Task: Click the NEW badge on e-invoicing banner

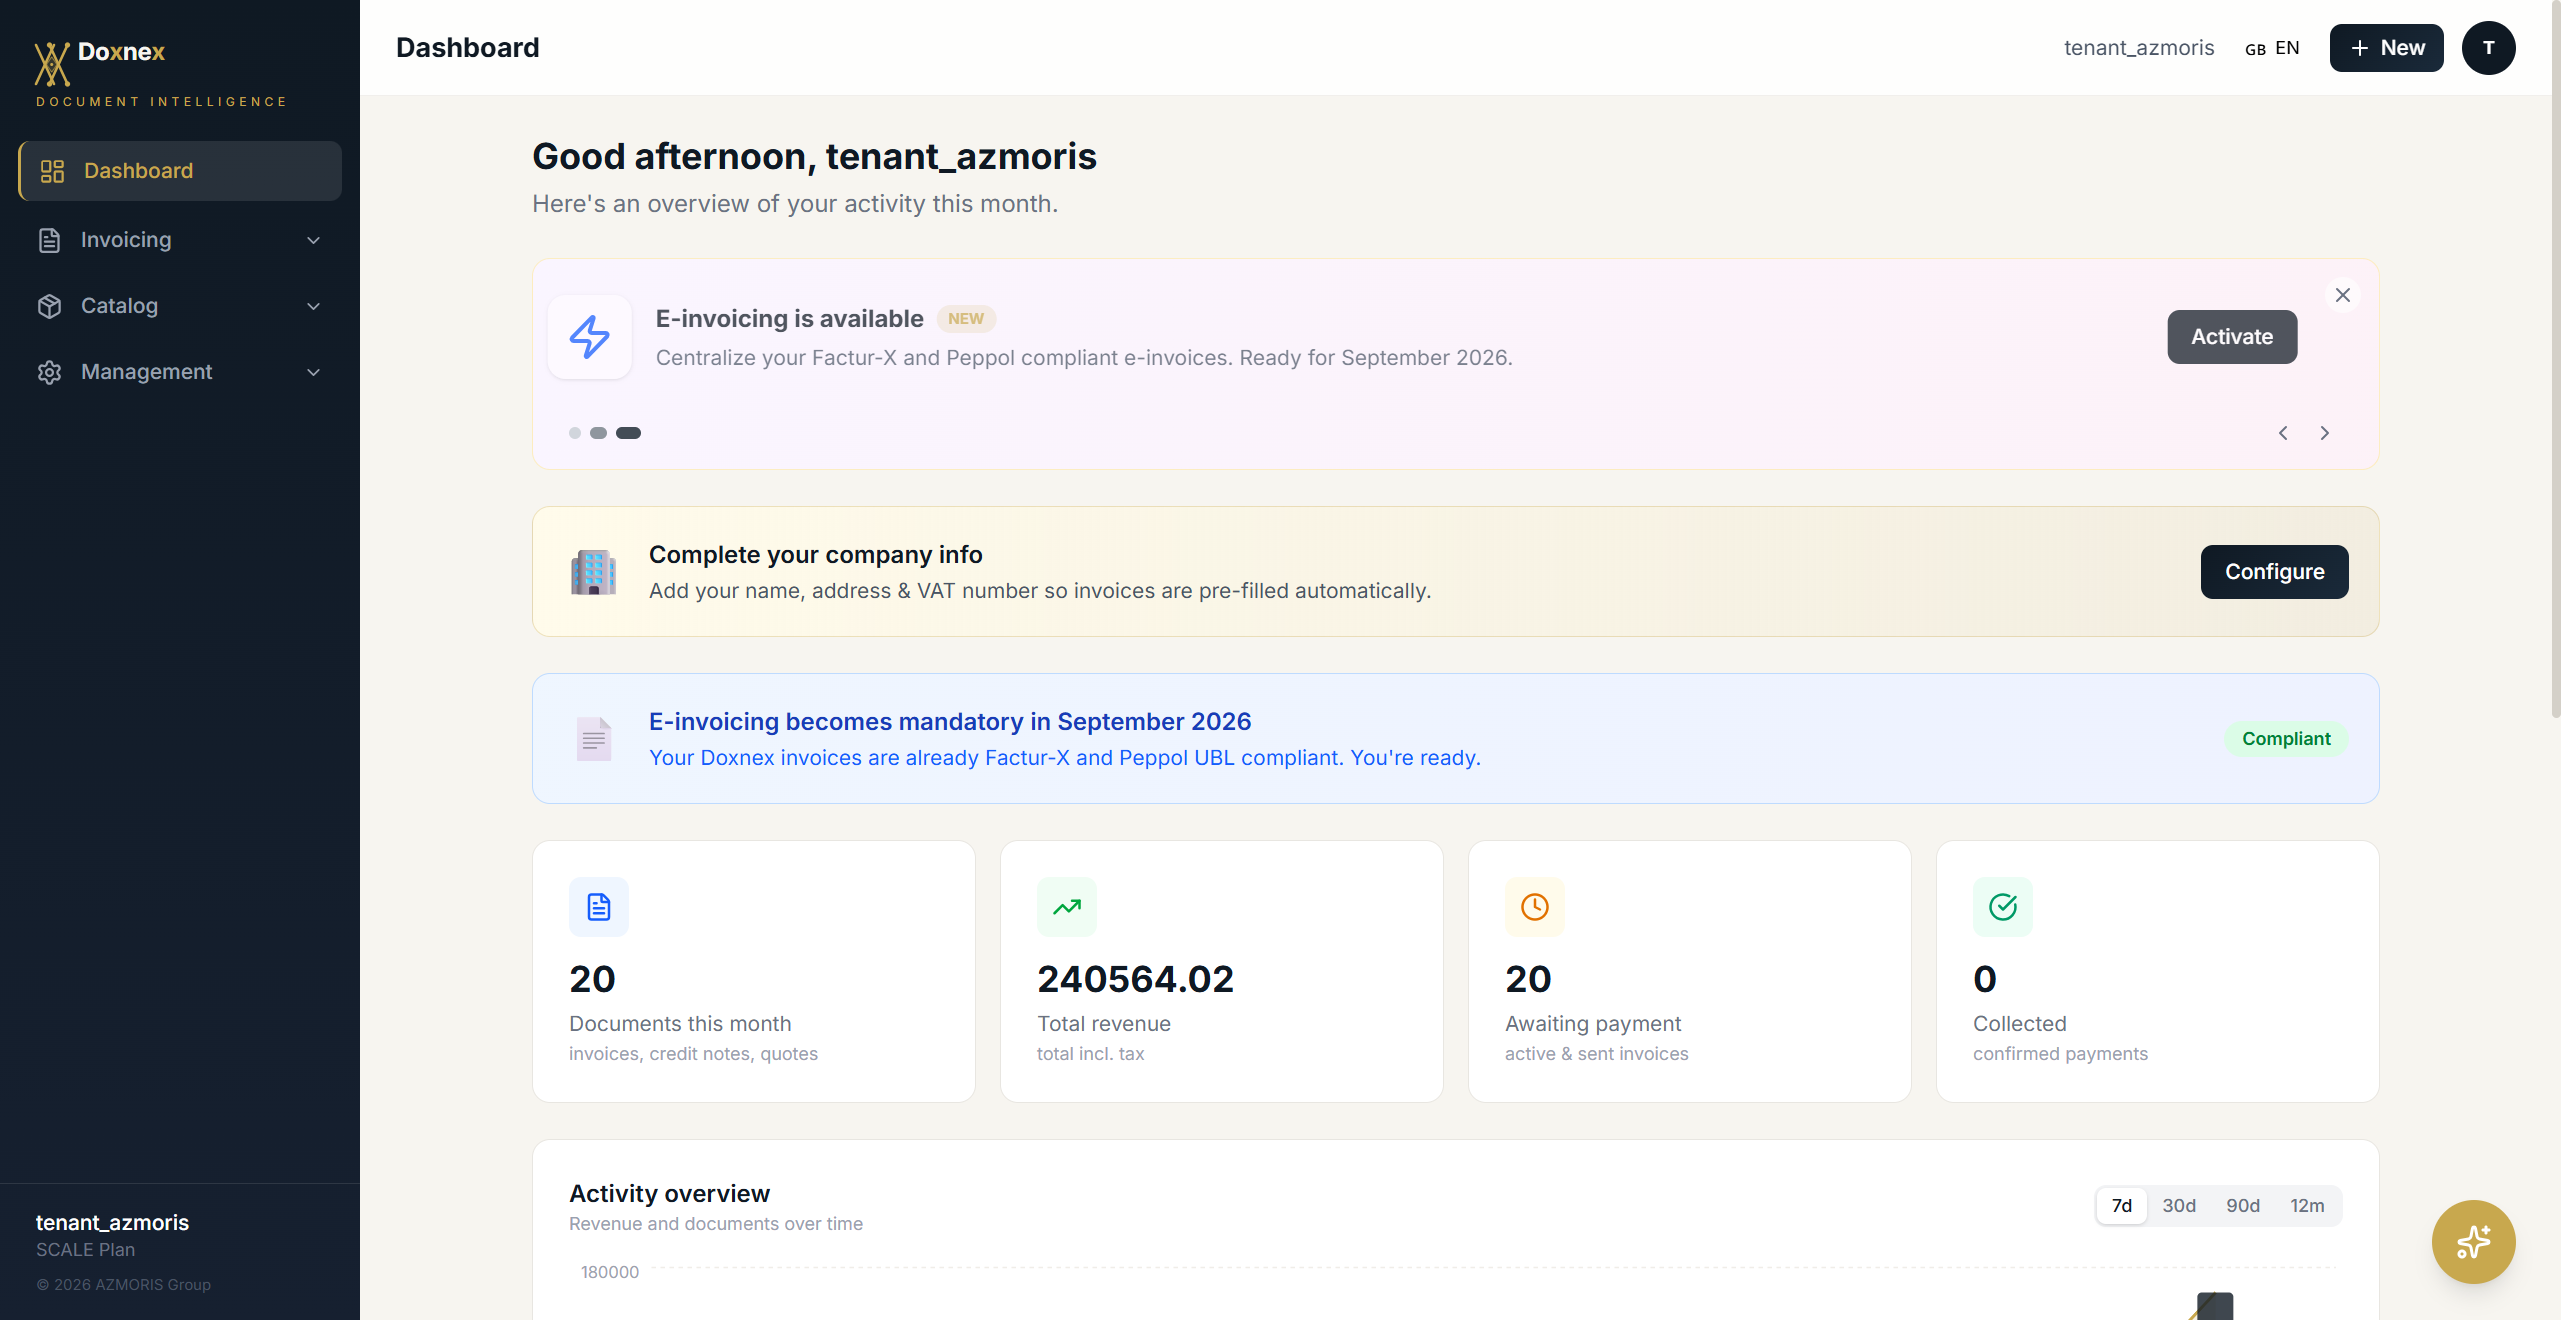Action: [x=966, y=319]
